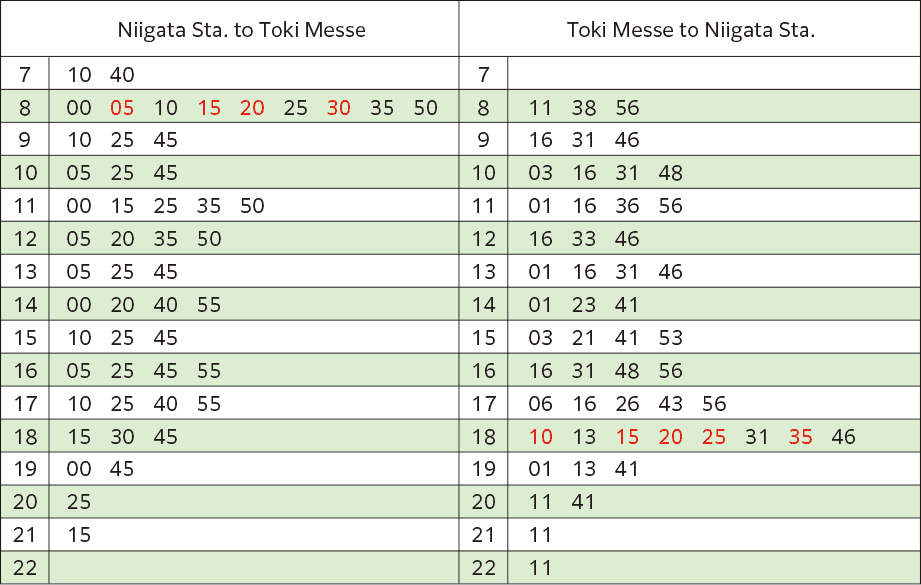Choose the 15:53 departure from Toki Messe
The width and height of the screenshot is (921, 585).
(x=670, y=338)
